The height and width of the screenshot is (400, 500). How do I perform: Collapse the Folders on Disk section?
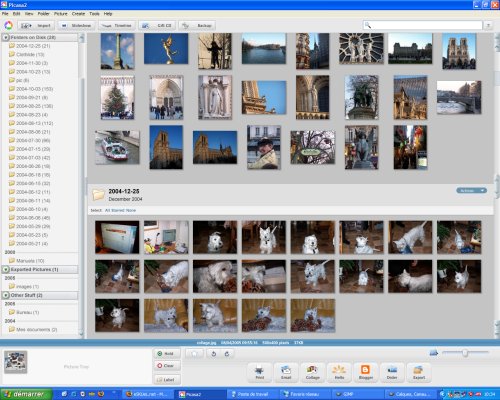coord(6,37)
